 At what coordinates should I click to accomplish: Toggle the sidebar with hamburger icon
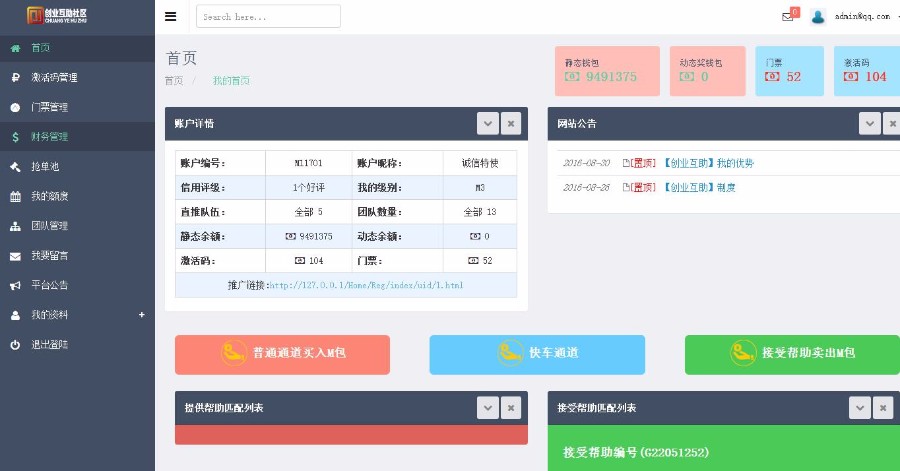pyautogui.click(x=170, y=17)
